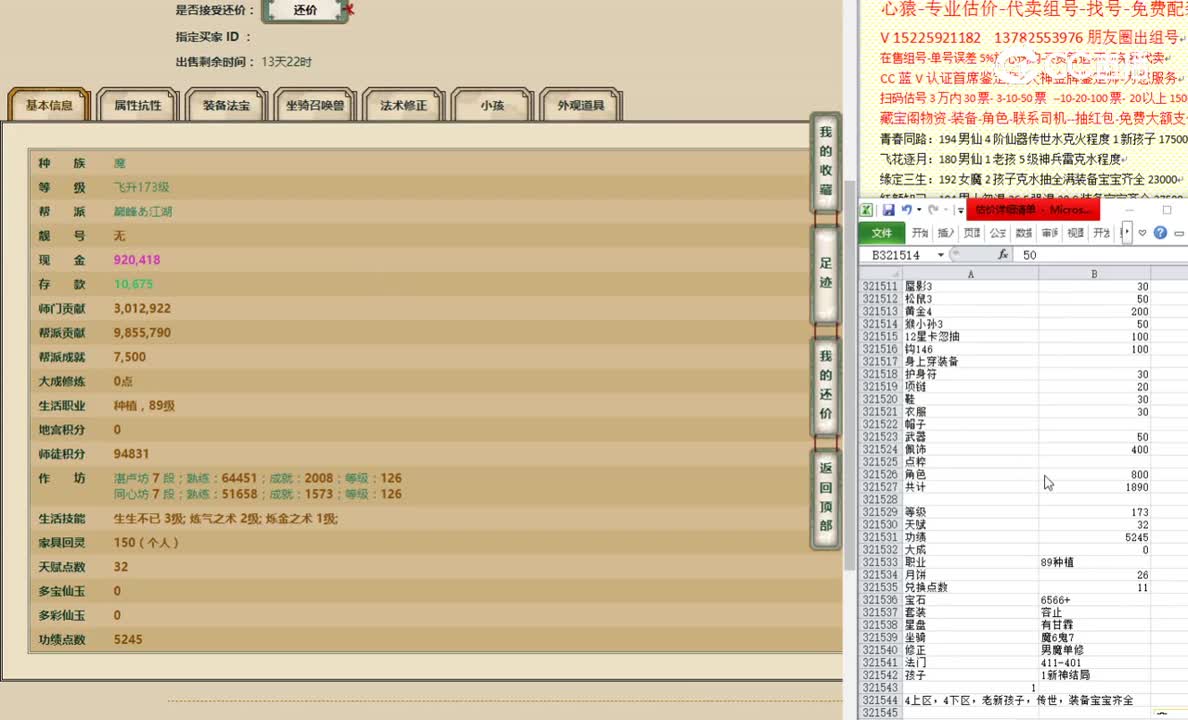Click the heart icon near Excel ribbon
Viewport: 1188px width, 720px height.
click(1142, 233)
